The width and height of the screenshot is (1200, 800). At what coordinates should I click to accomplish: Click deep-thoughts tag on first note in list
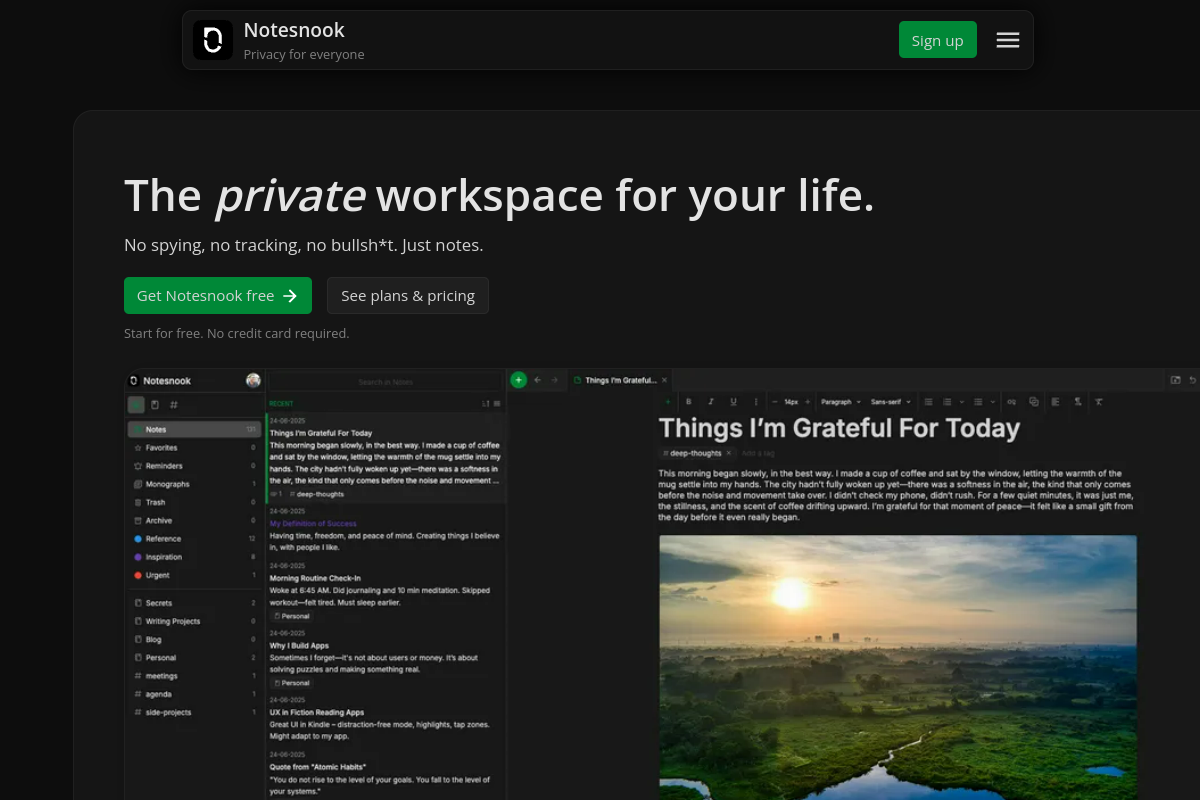coord(317,494)
